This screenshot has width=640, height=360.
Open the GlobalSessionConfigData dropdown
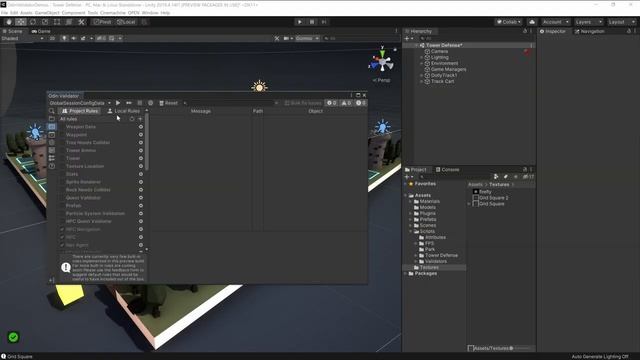pyautogui.click(x=80, y=103)
